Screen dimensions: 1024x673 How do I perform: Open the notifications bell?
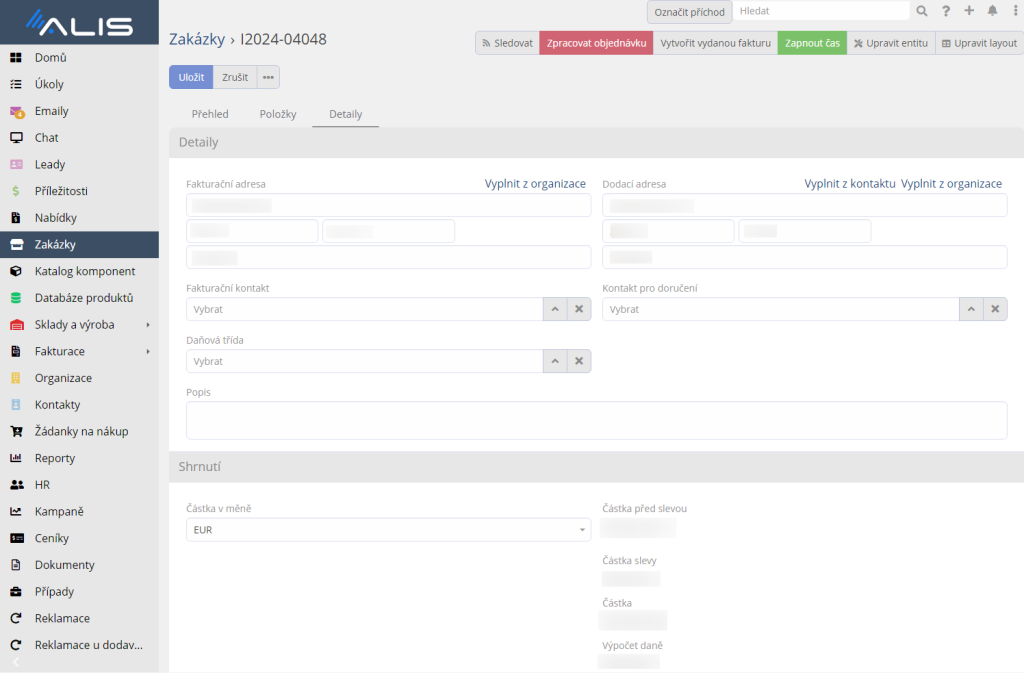click(992, 11)
